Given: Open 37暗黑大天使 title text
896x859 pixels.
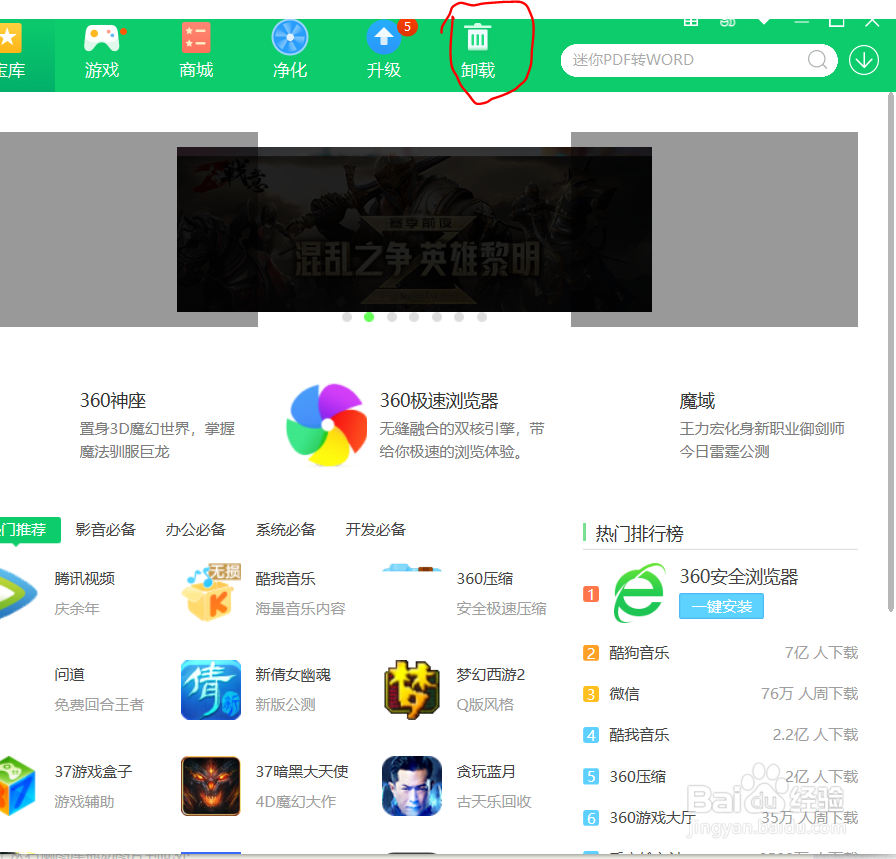Looking at the screenshot, I should 302,772.
